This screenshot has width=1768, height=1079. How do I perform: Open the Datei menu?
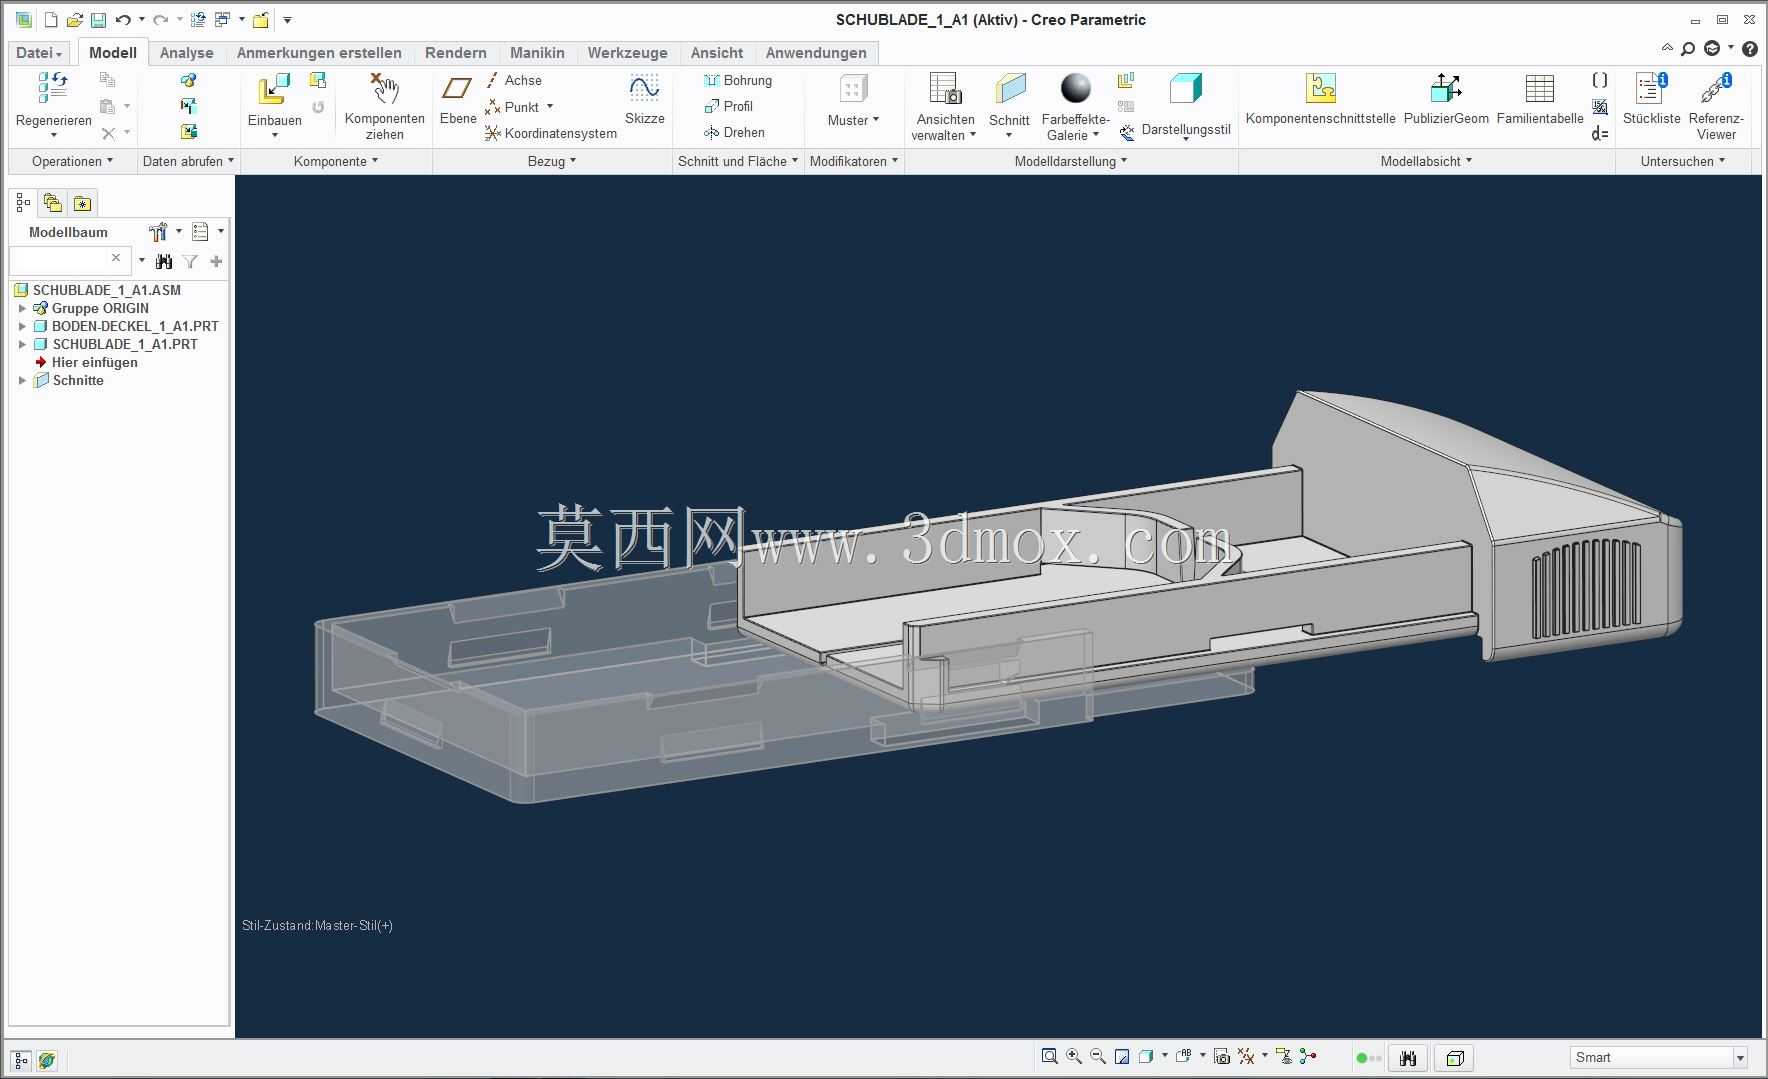[39, 53]
